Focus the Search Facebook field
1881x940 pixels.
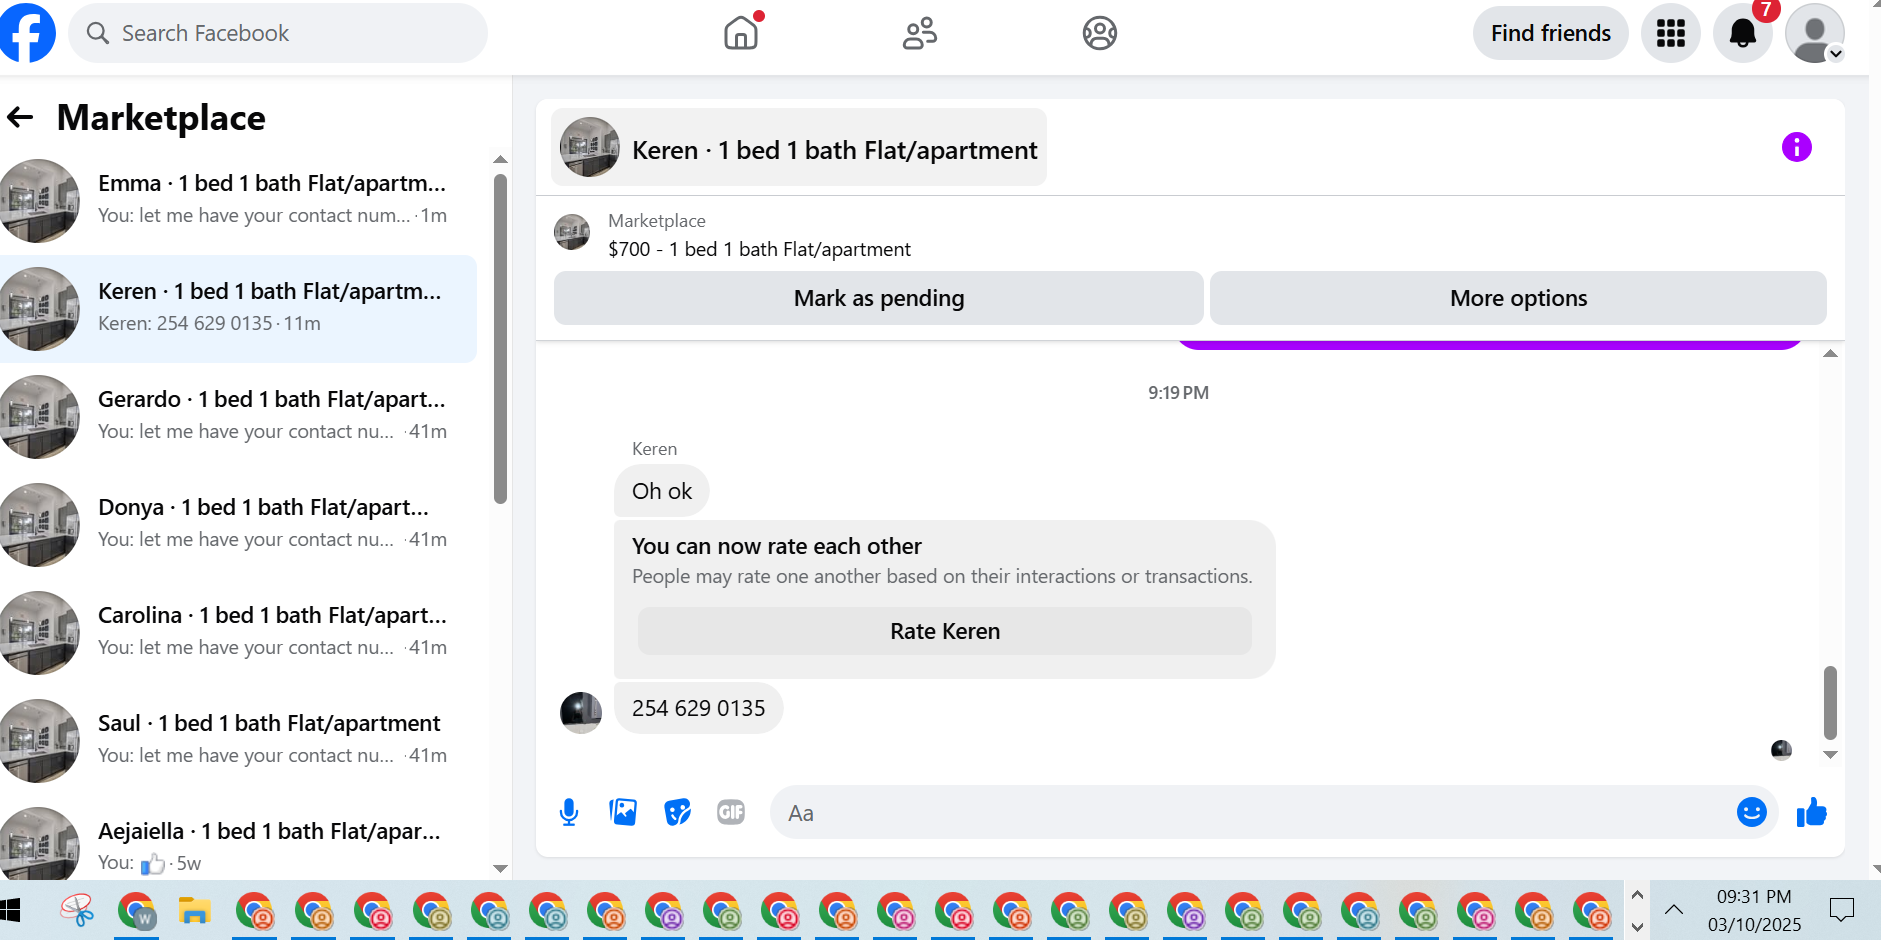tap(278, 33)
